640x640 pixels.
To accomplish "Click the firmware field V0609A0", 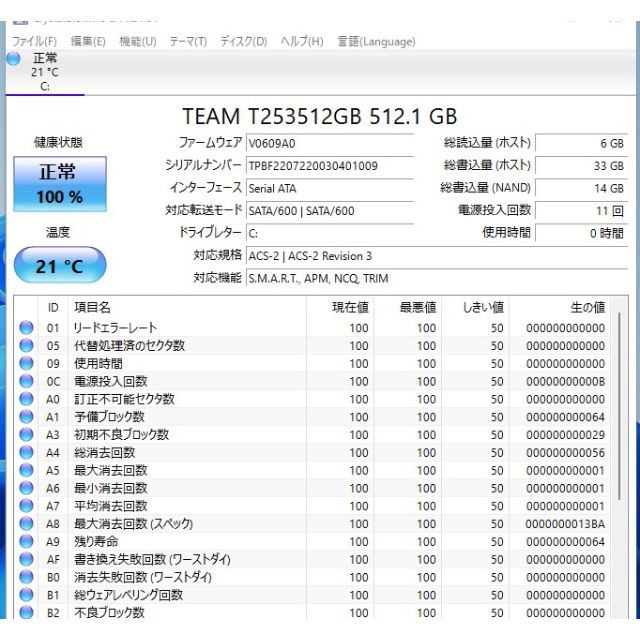I will point(330,143).
